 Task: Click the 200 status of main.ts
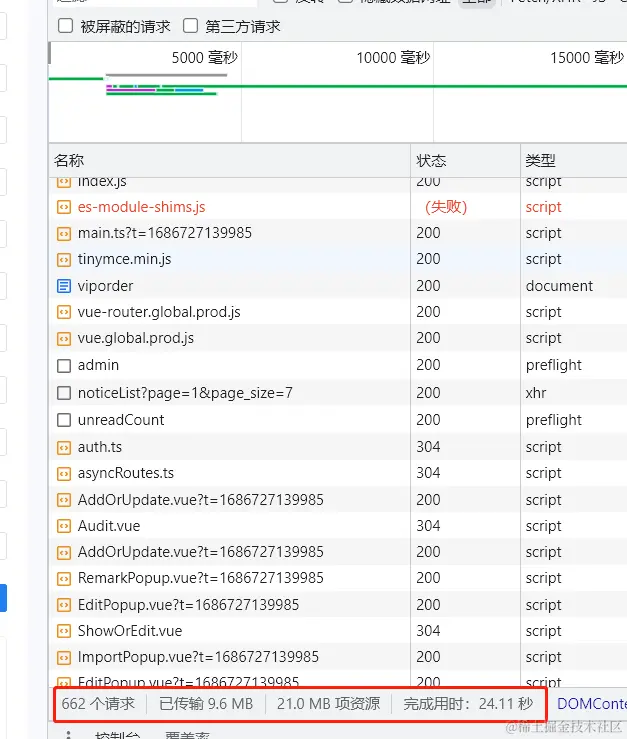[x=428, y=233]
